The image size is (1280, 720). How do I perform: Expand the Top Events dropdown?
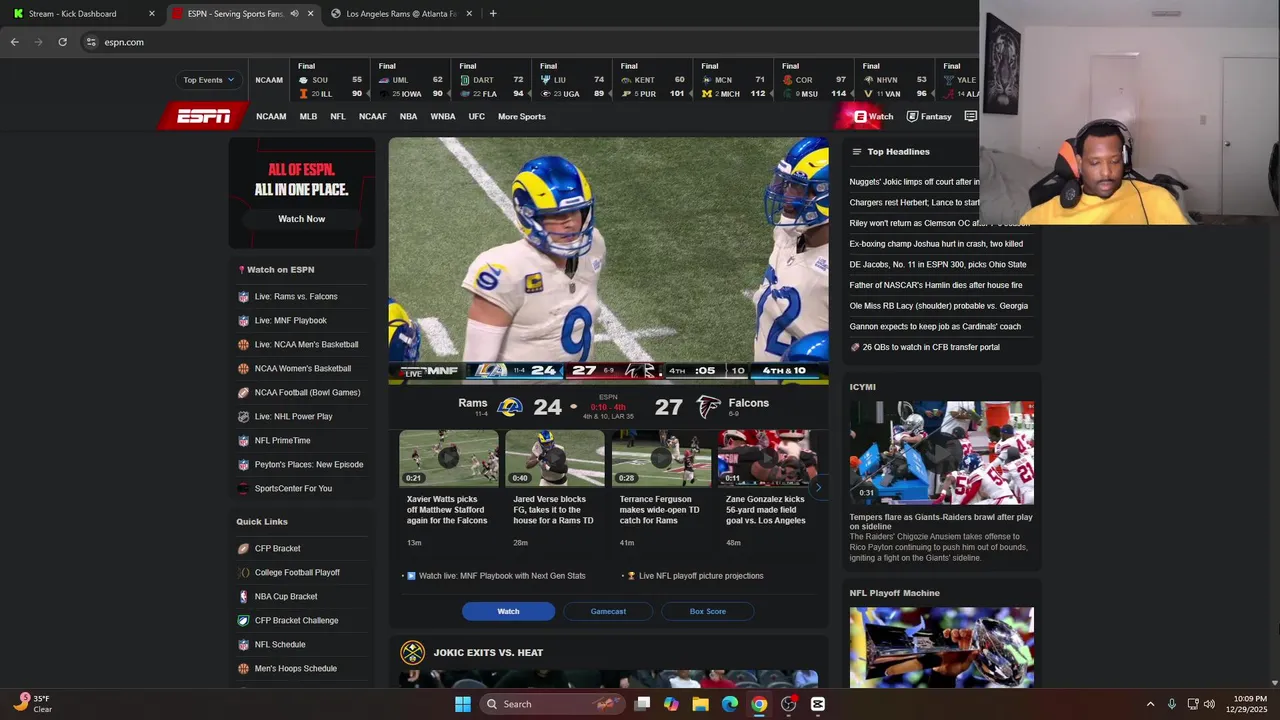tap(208, 80)
